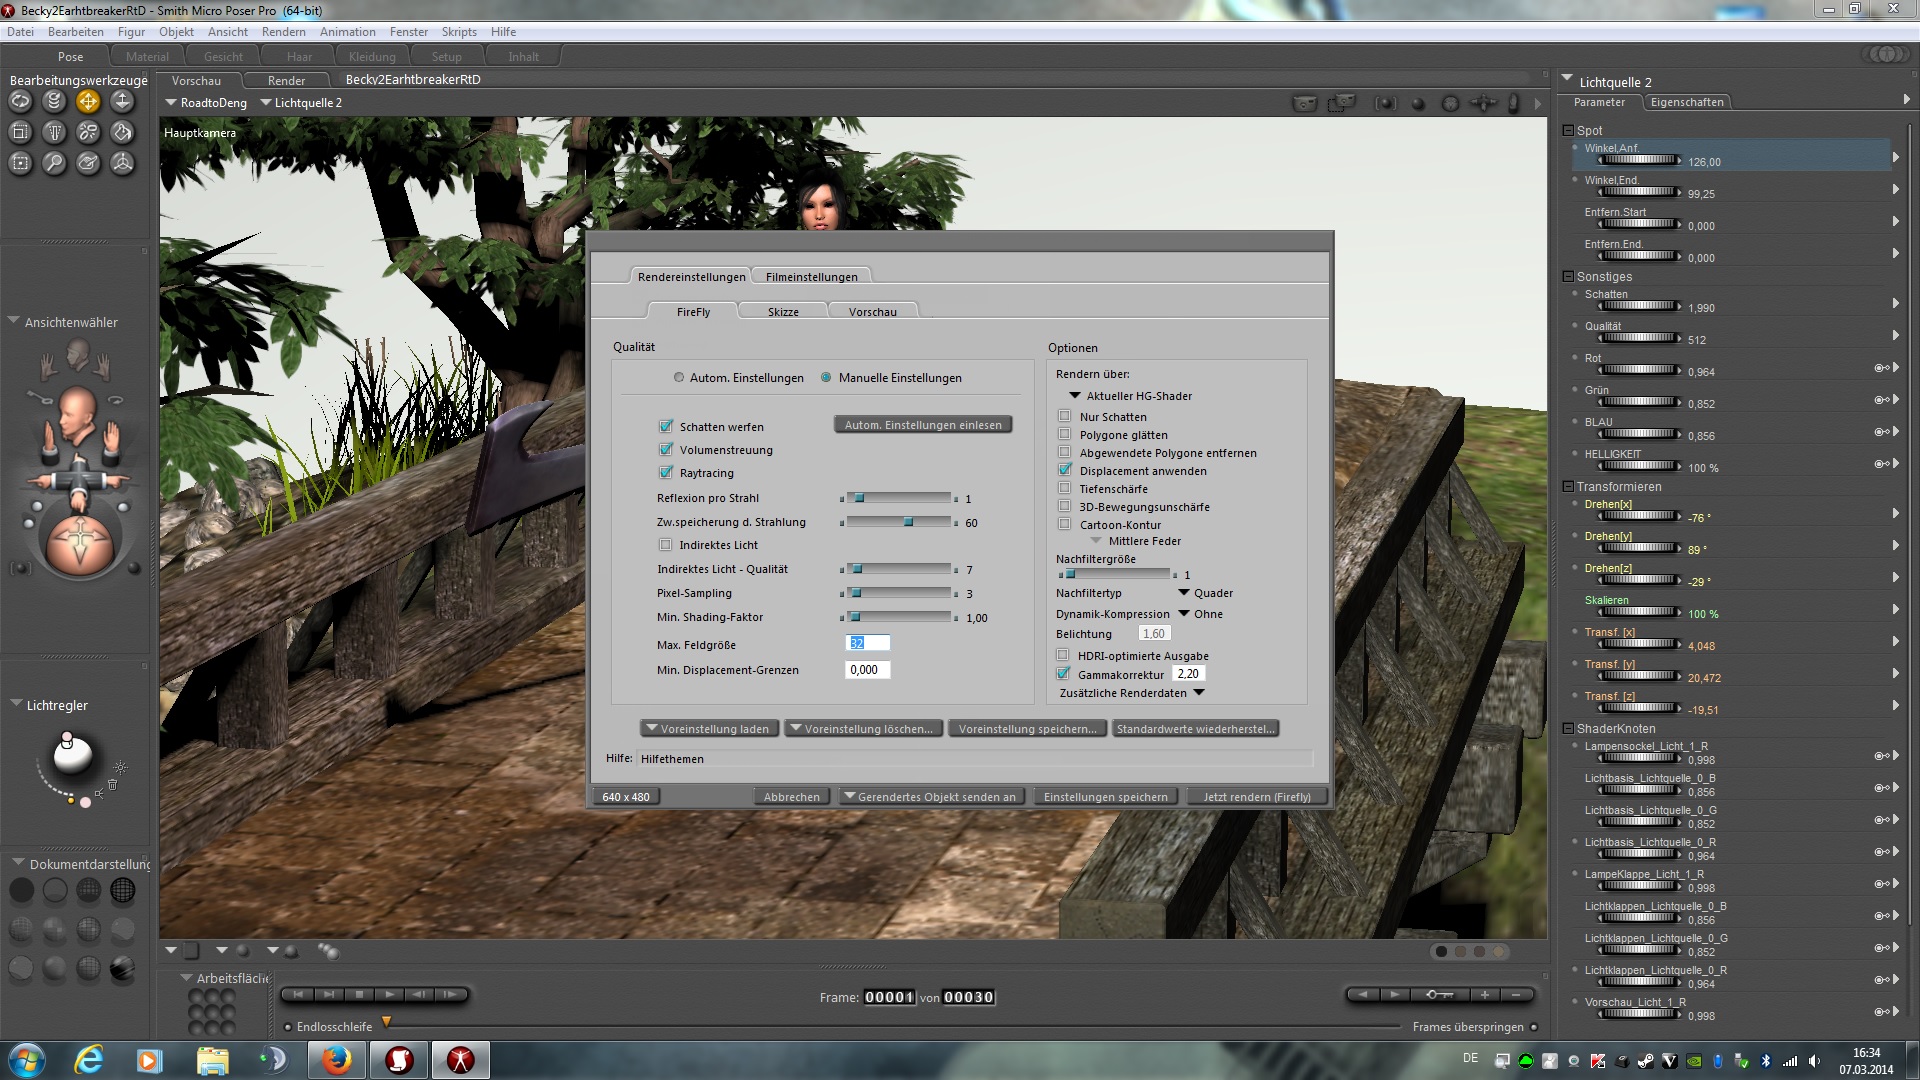Switch to the Firefox taskbar icon
Image resolution: width=1920 pixels, height=1080 pixels.
(336, 1059)
